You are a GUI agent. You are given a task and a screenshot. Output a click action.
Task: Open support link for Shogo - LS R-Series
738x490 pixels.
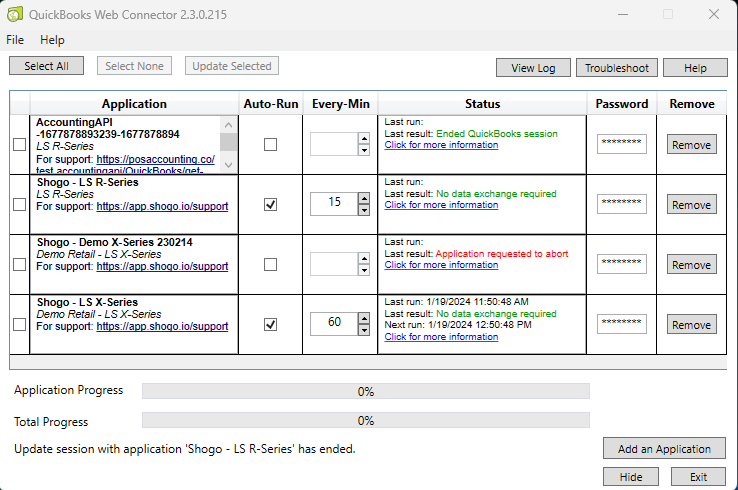coord(162,206)
